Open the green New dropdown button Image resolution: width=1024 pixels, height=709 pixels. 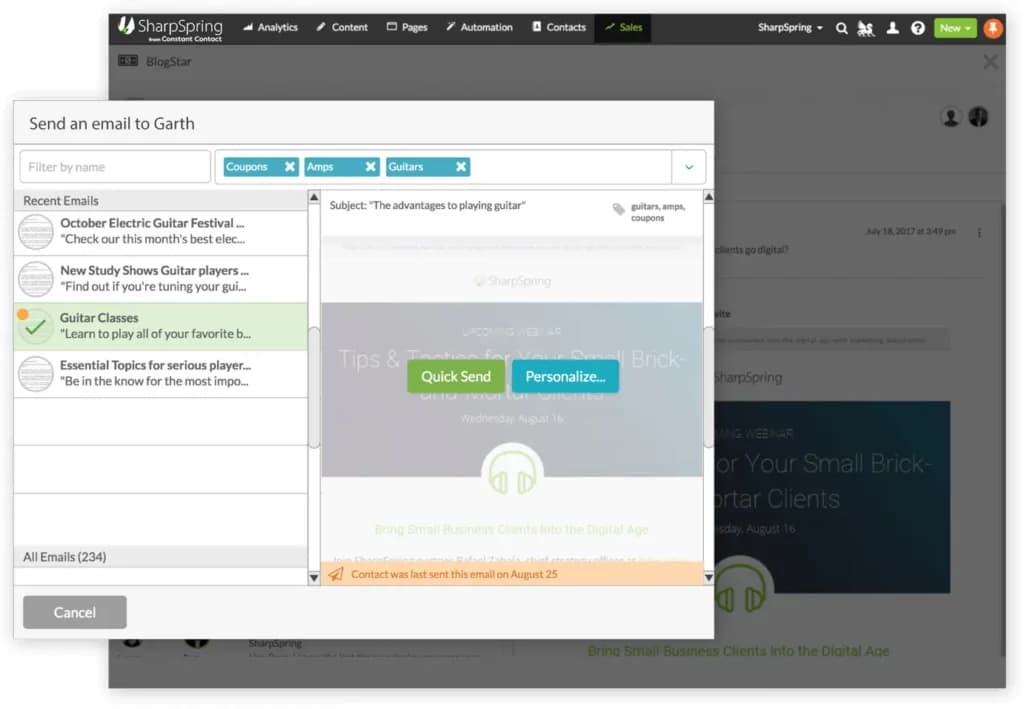coord(955,28)
